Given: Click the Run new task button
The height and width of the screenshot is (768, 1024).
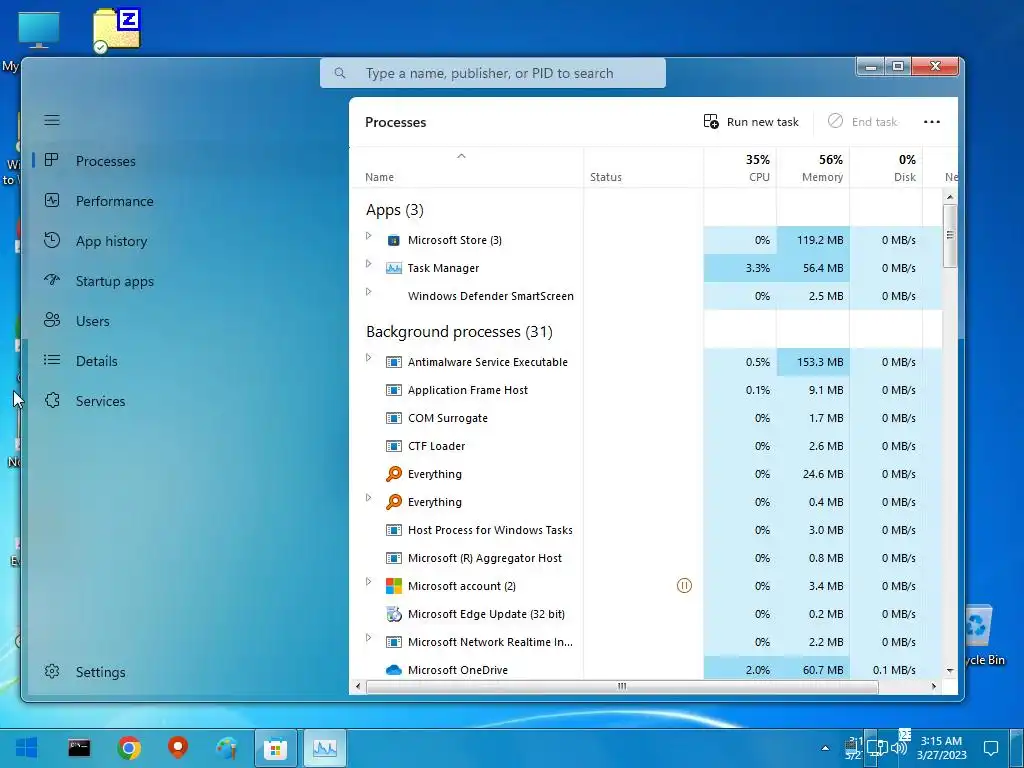Looking at the screenshot, I should point(751,121).
